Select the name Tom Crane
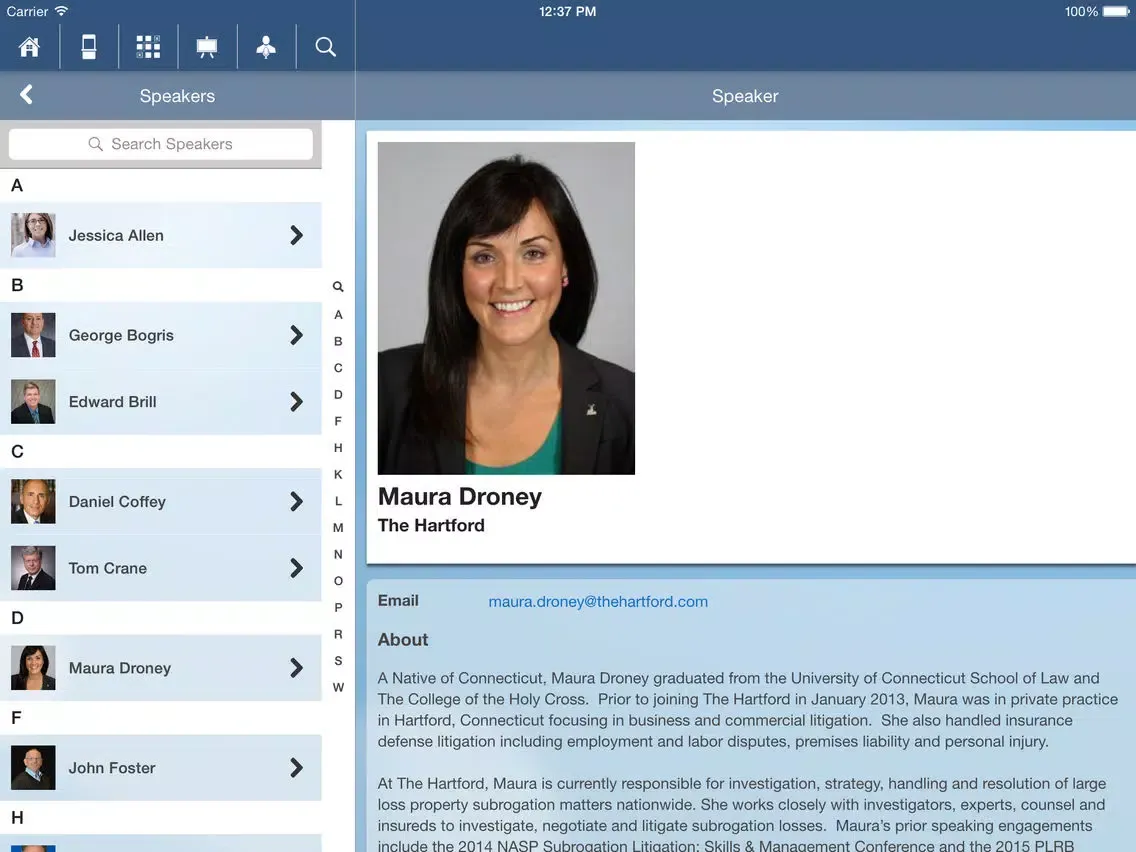This screenshot has height=852, width=1136. point(107,569)
